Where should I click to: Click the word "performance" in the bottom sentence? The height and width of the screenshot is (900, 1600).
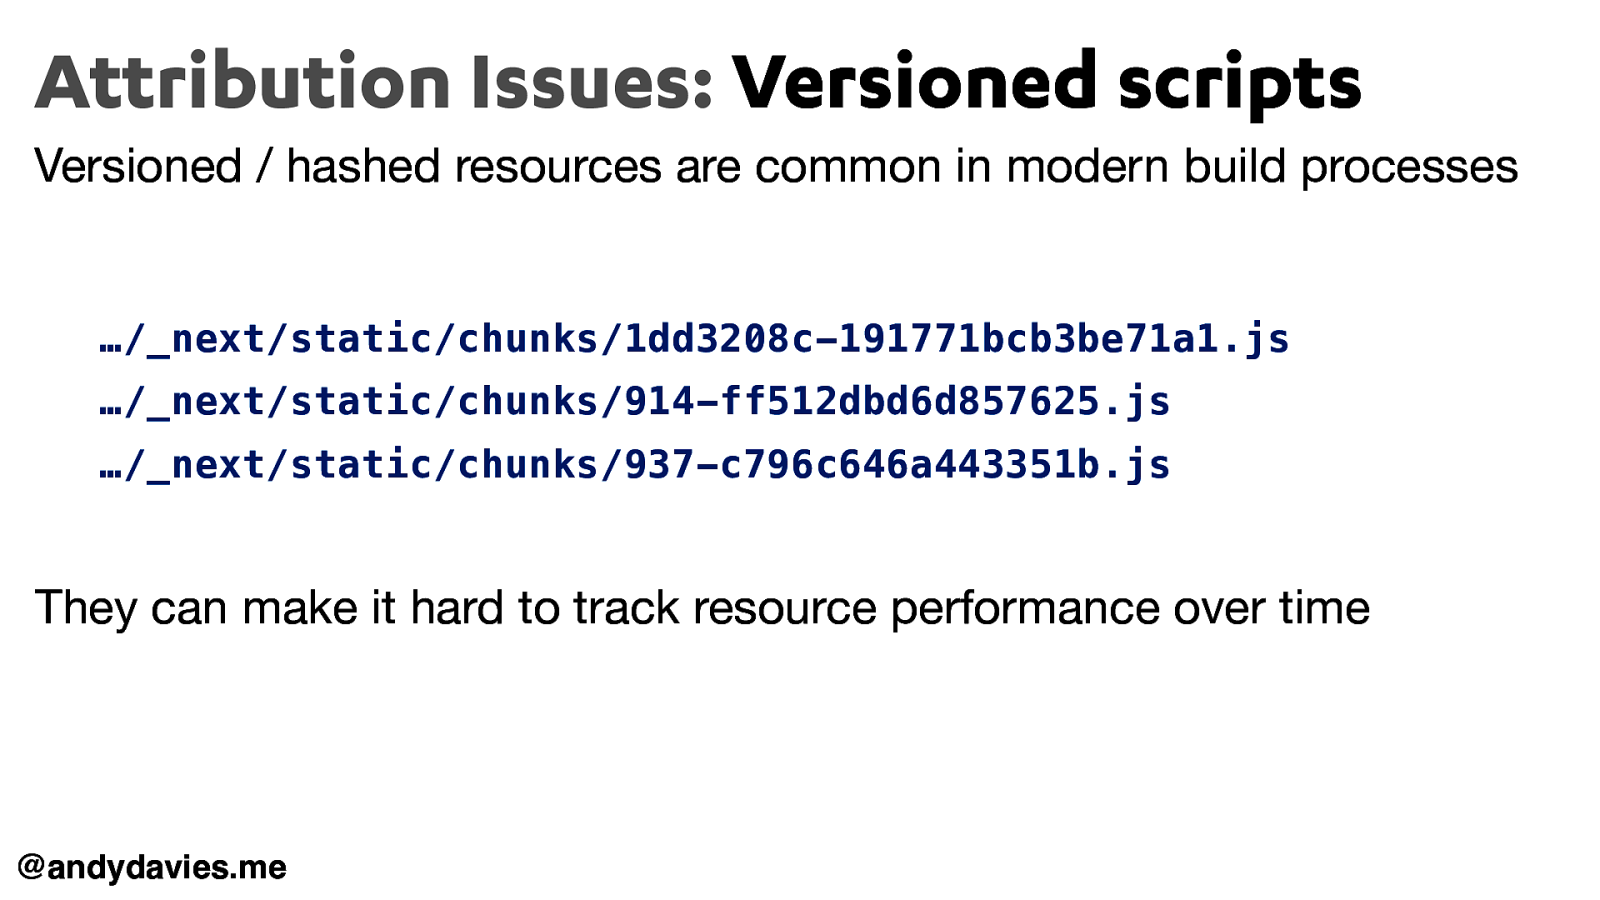click(x=1025, y=609)
